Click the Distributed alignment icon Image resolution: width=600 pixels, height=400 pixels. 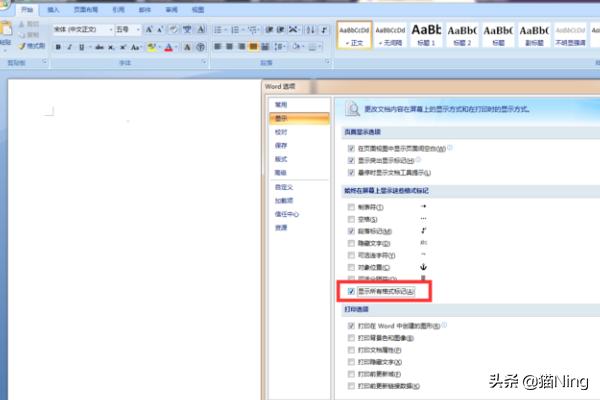[x=265, y=47]
